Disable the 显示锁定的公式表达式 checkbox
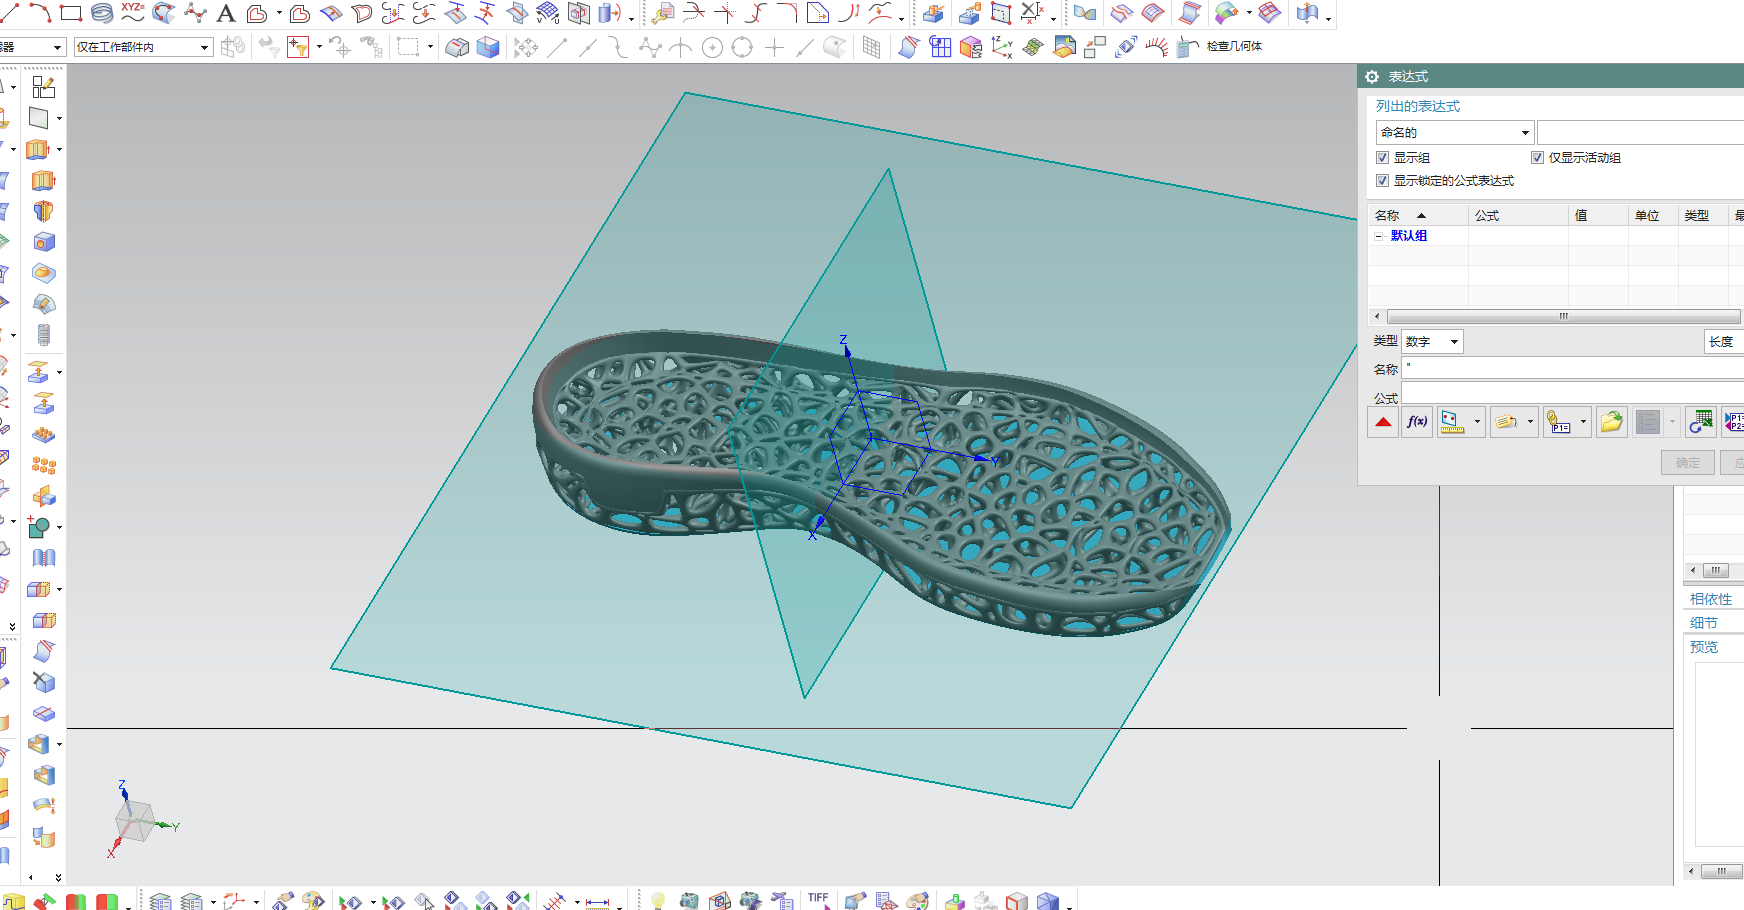Screen dimensions: 1744x910 (x=1382, y=181)
